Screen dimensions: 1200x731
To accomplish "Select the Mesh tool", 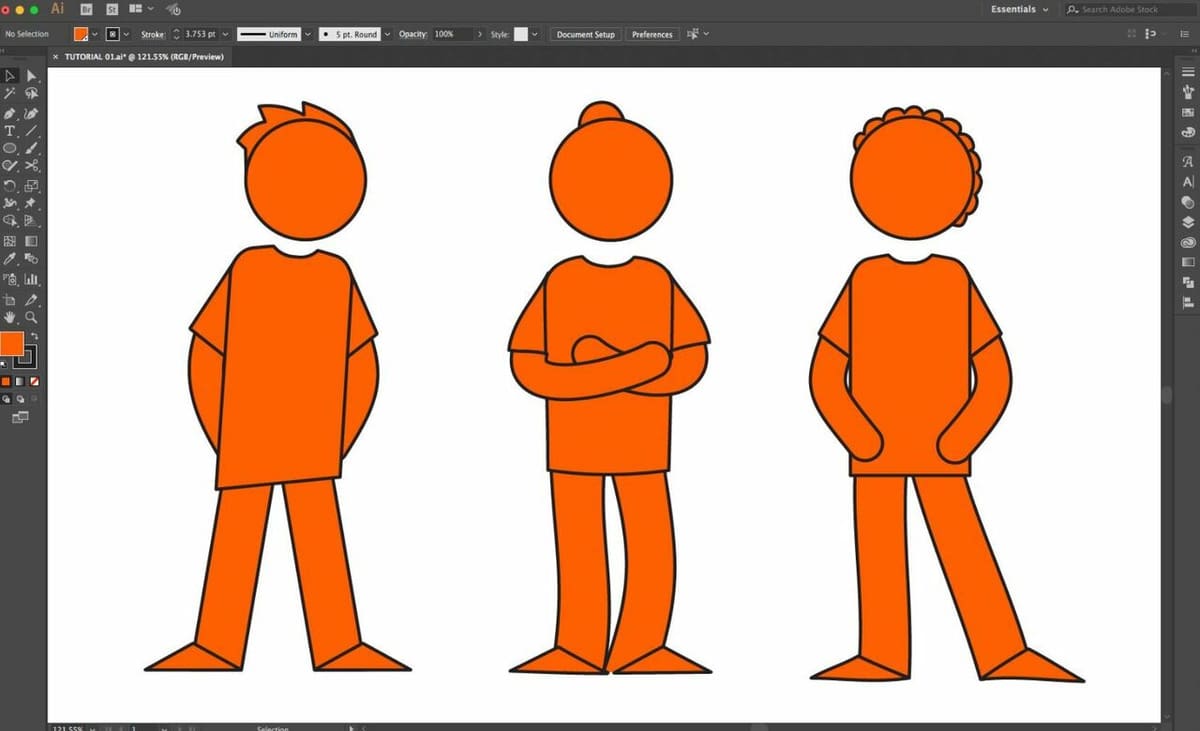I will point(10,241).
